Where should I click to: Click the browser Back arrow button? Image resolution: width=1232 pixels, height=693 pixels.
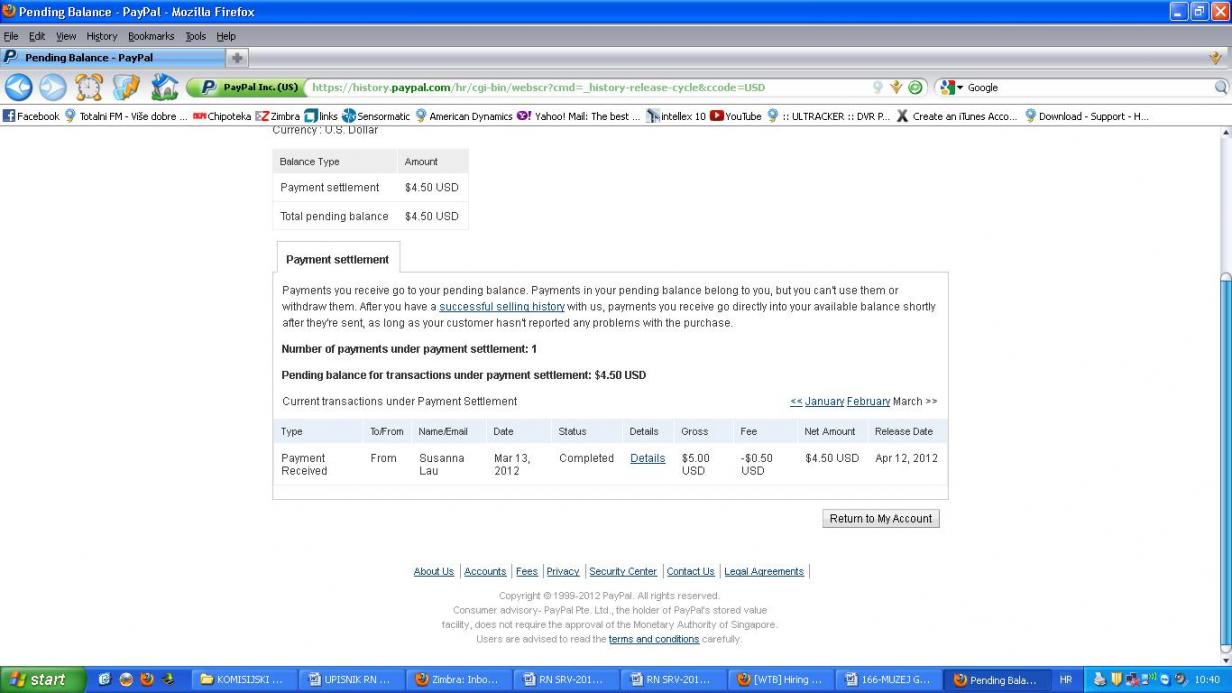[19, 87]
